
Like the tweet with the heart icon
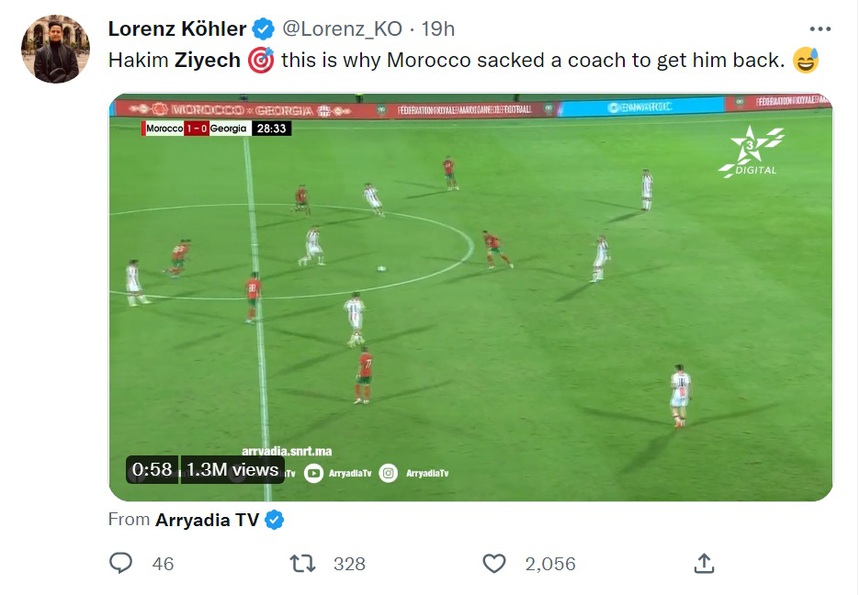tap(494, 564)
